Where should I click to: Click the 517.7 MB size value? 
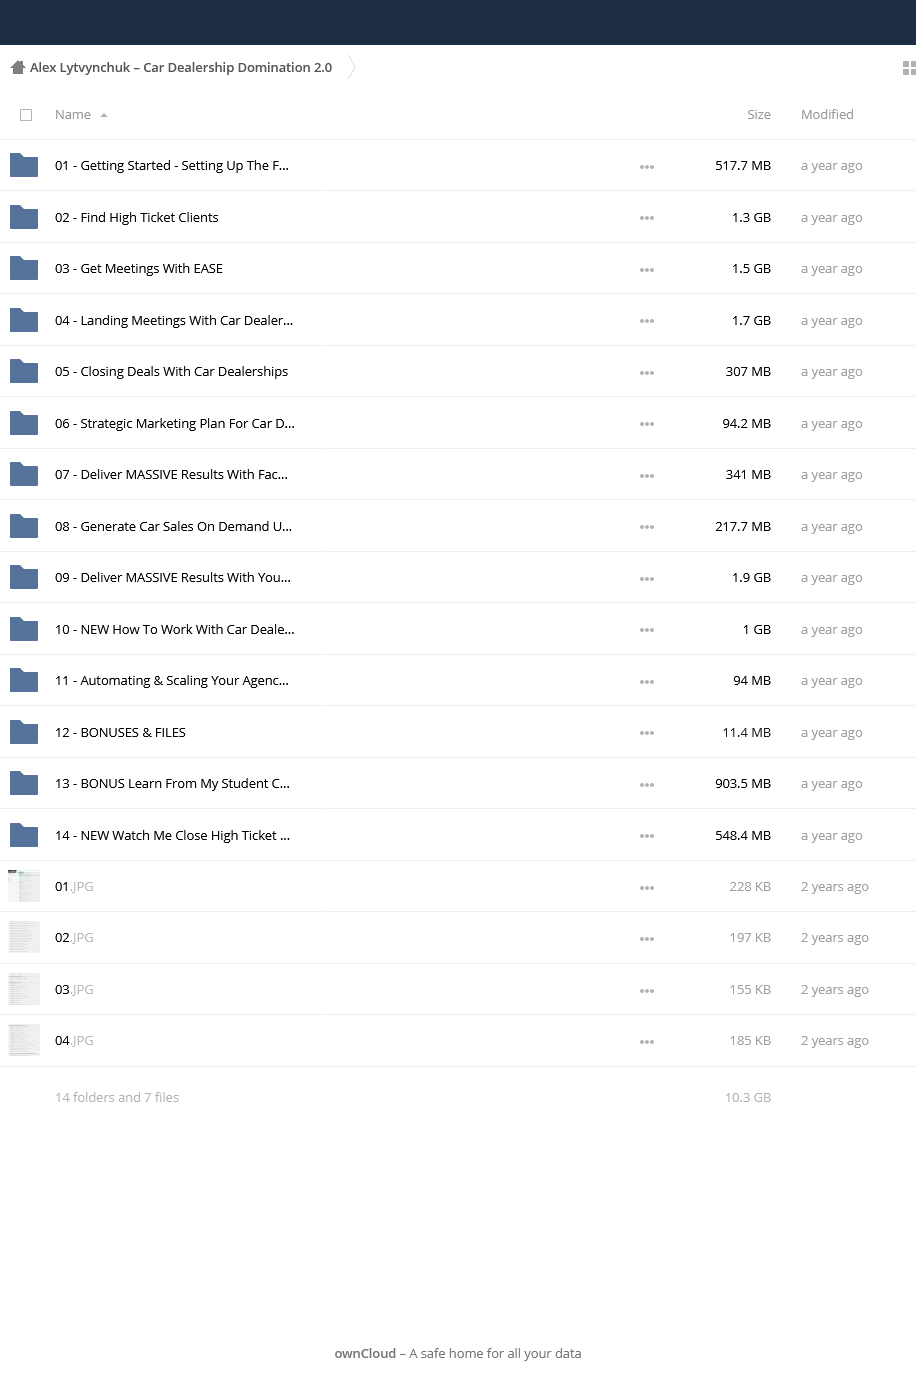coord(743,166)
